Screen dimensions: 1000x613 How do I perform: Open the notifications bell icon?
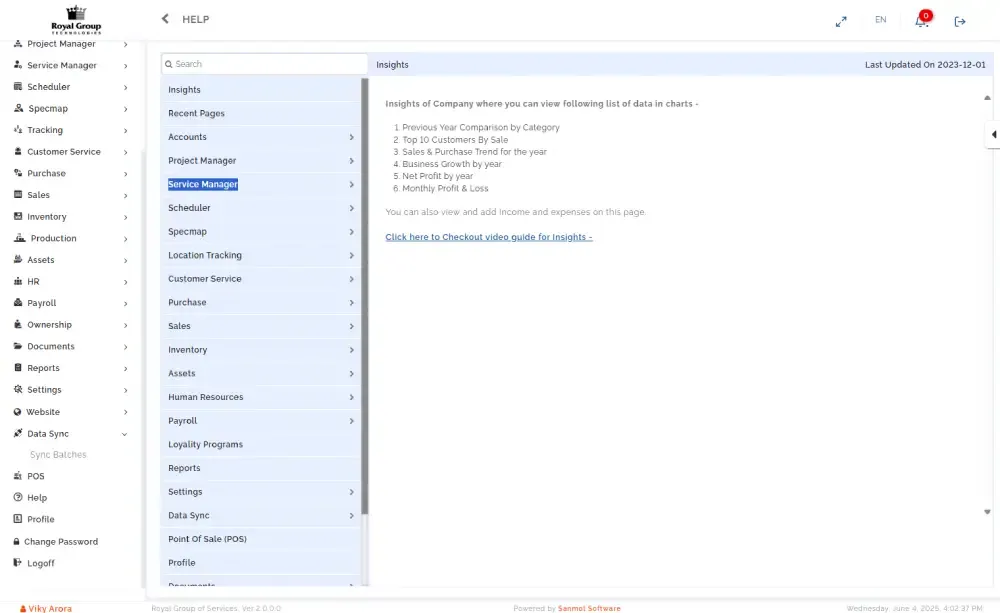921,21
